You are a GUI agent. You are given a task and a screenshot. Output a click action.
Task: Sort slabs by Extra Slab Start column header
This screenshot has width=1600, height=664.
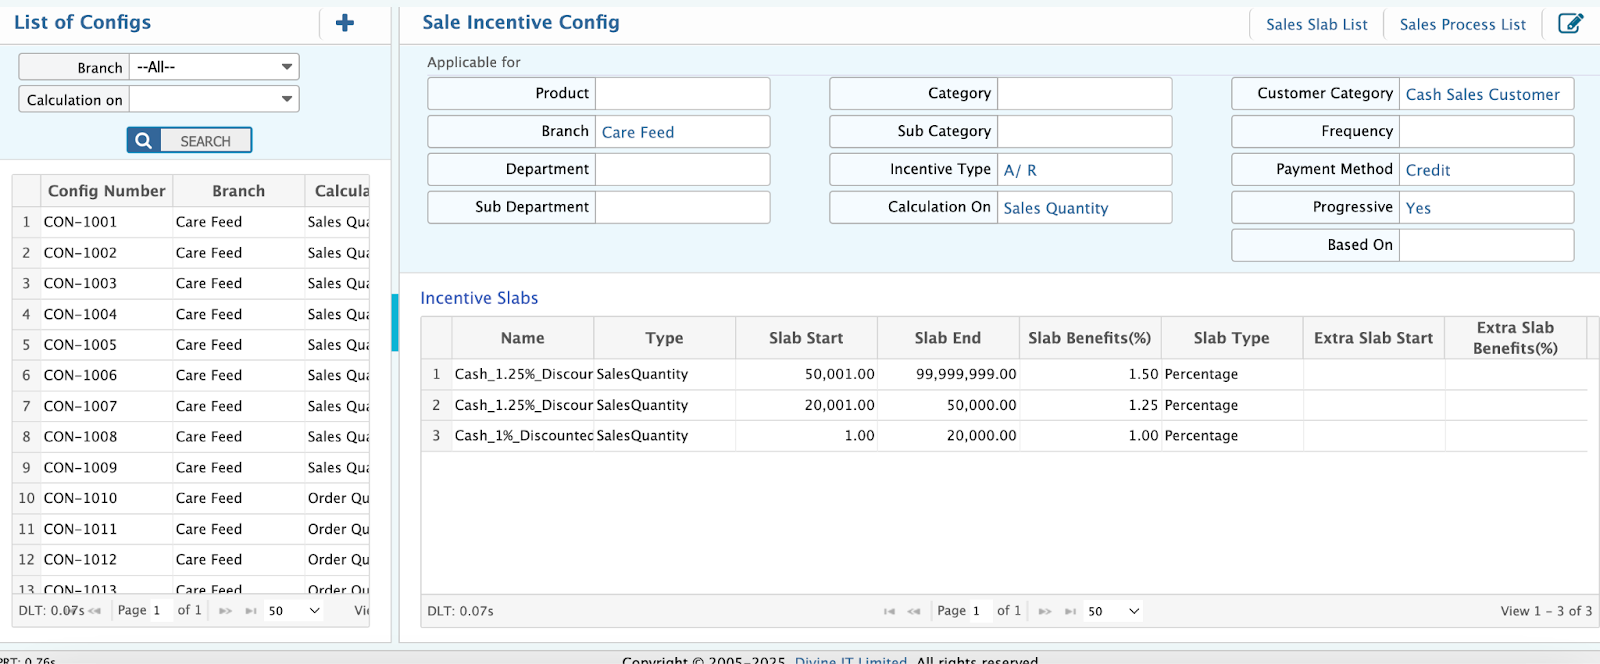[x=1373, y=338]
